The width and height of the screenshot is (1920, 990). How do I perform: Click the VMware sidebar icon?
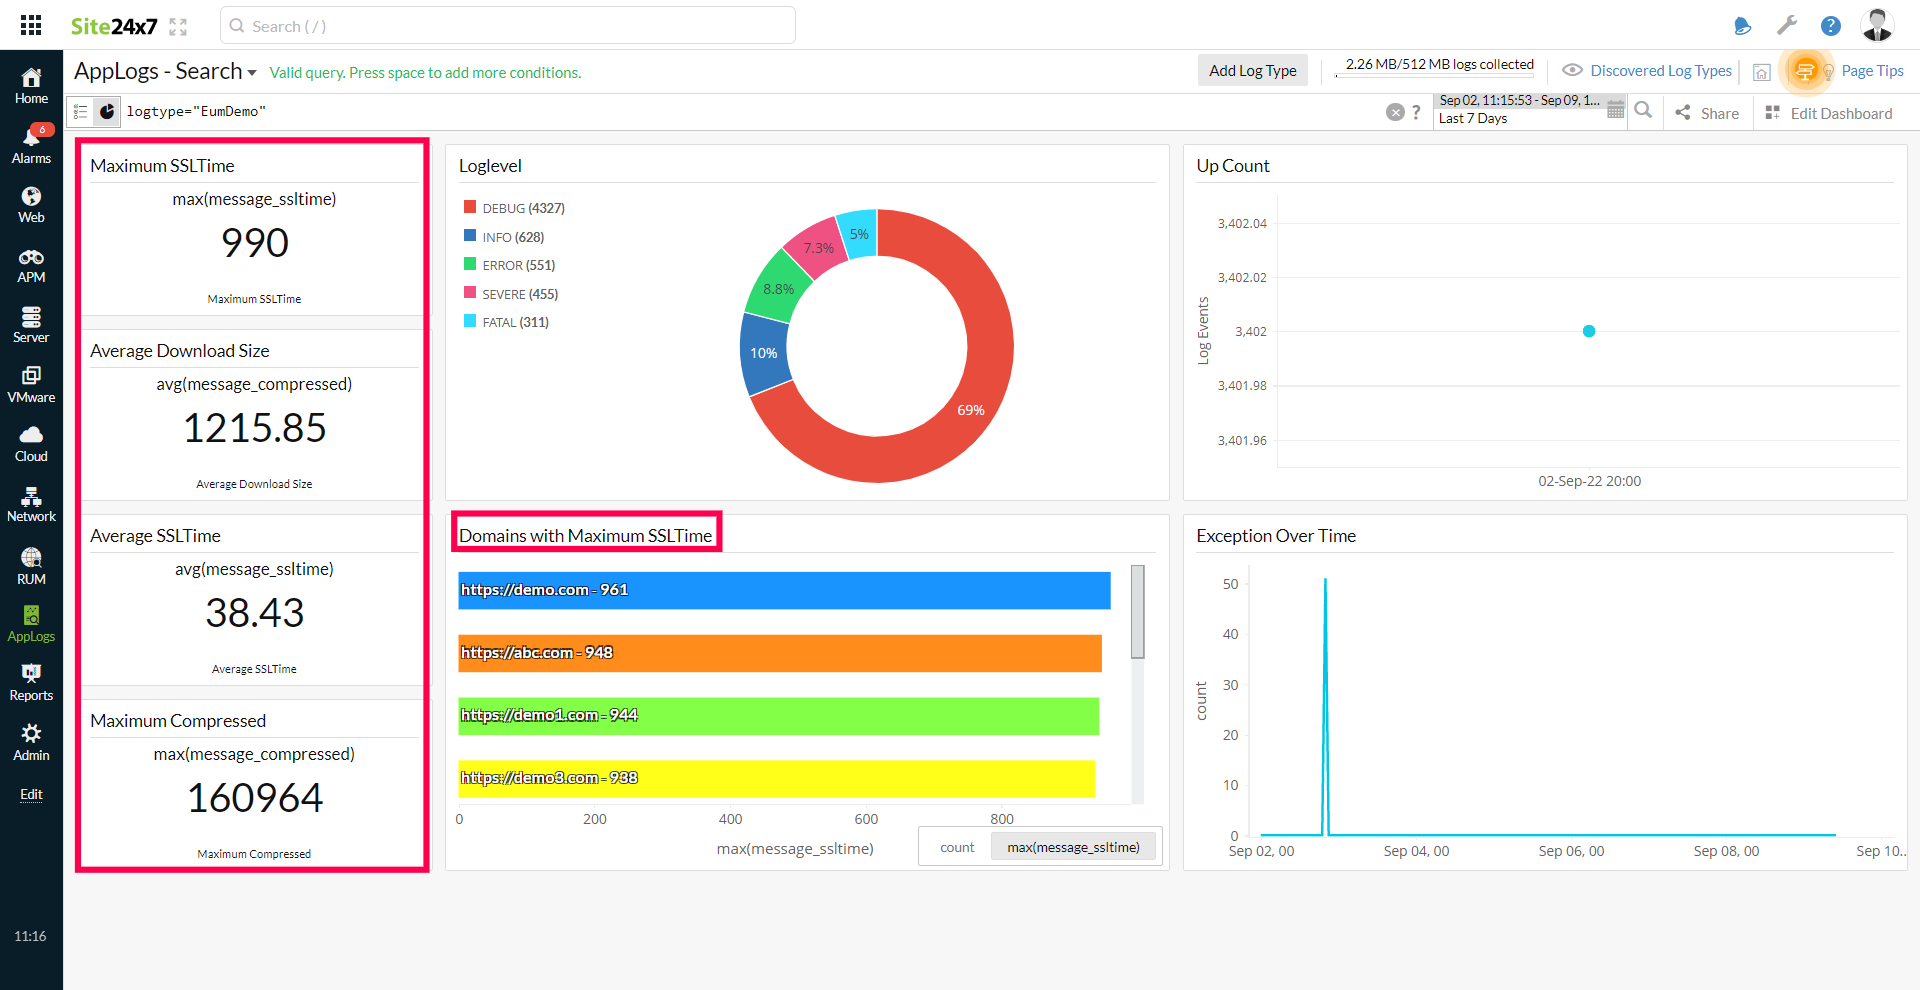click(x=31, y=384)
